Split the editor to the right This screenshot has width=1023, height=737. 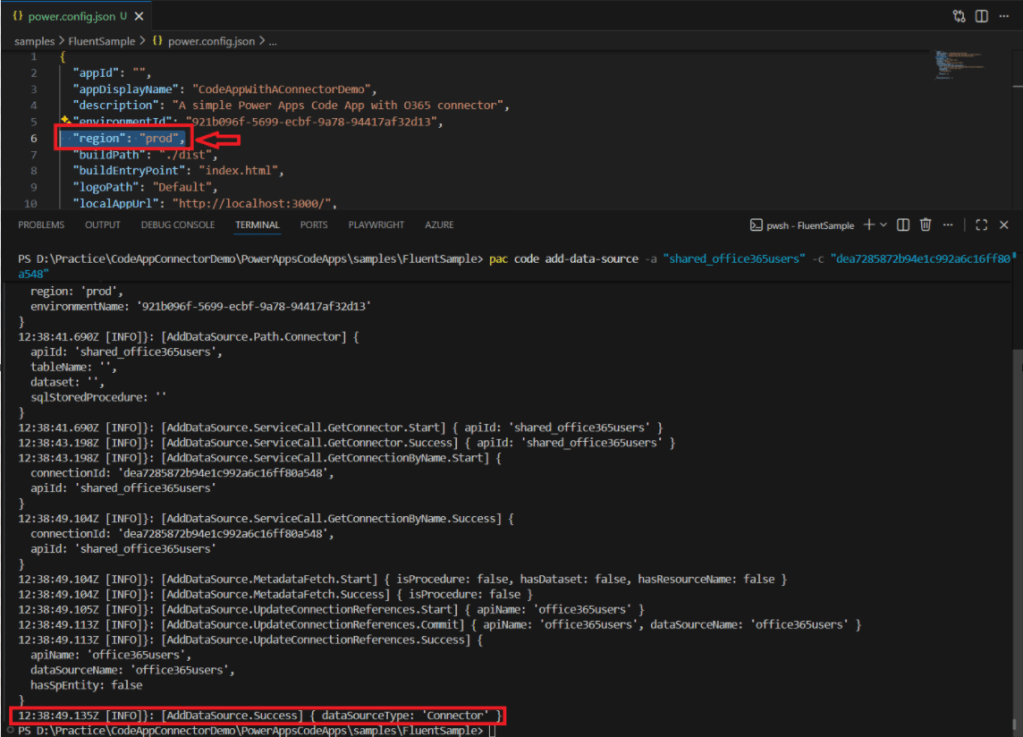[x=981, y=17]
